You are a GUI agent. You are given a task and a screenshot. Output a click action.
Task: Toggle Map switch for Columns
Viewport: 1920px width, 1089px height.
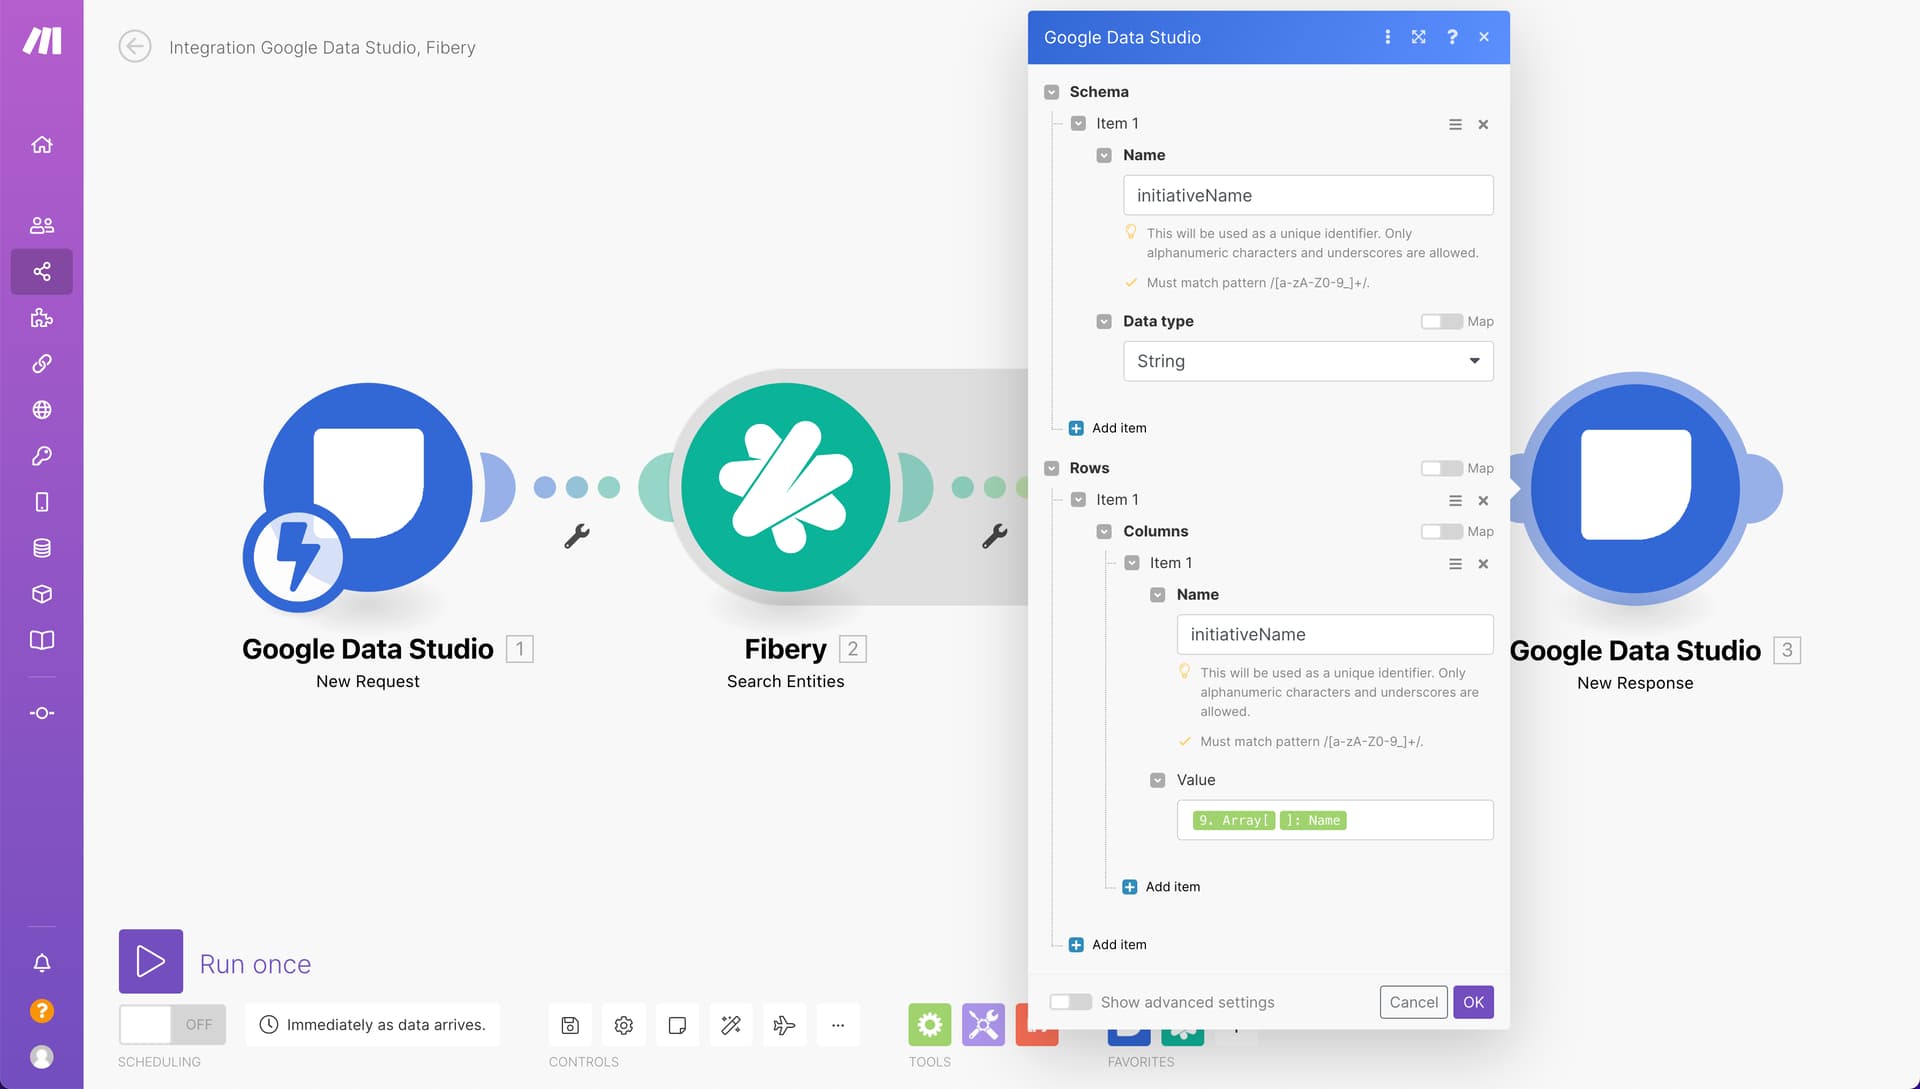click(x=1441, y=531)
